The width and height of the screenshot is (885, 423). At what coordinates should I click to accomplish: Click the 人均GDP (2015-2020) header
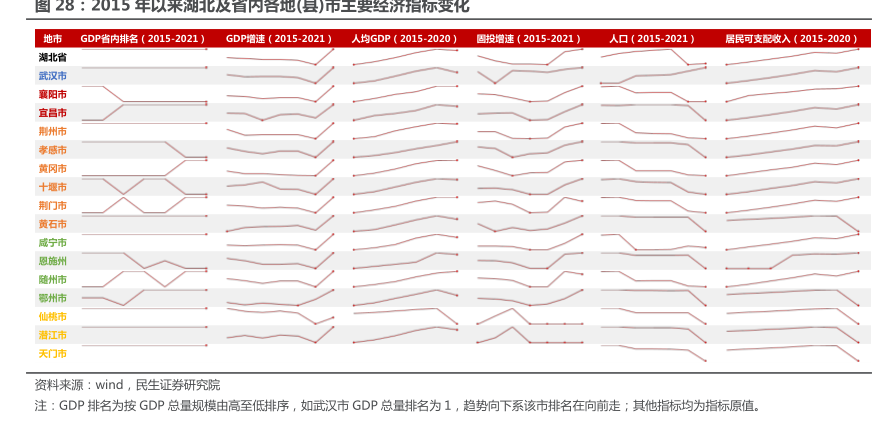(404, 38)
